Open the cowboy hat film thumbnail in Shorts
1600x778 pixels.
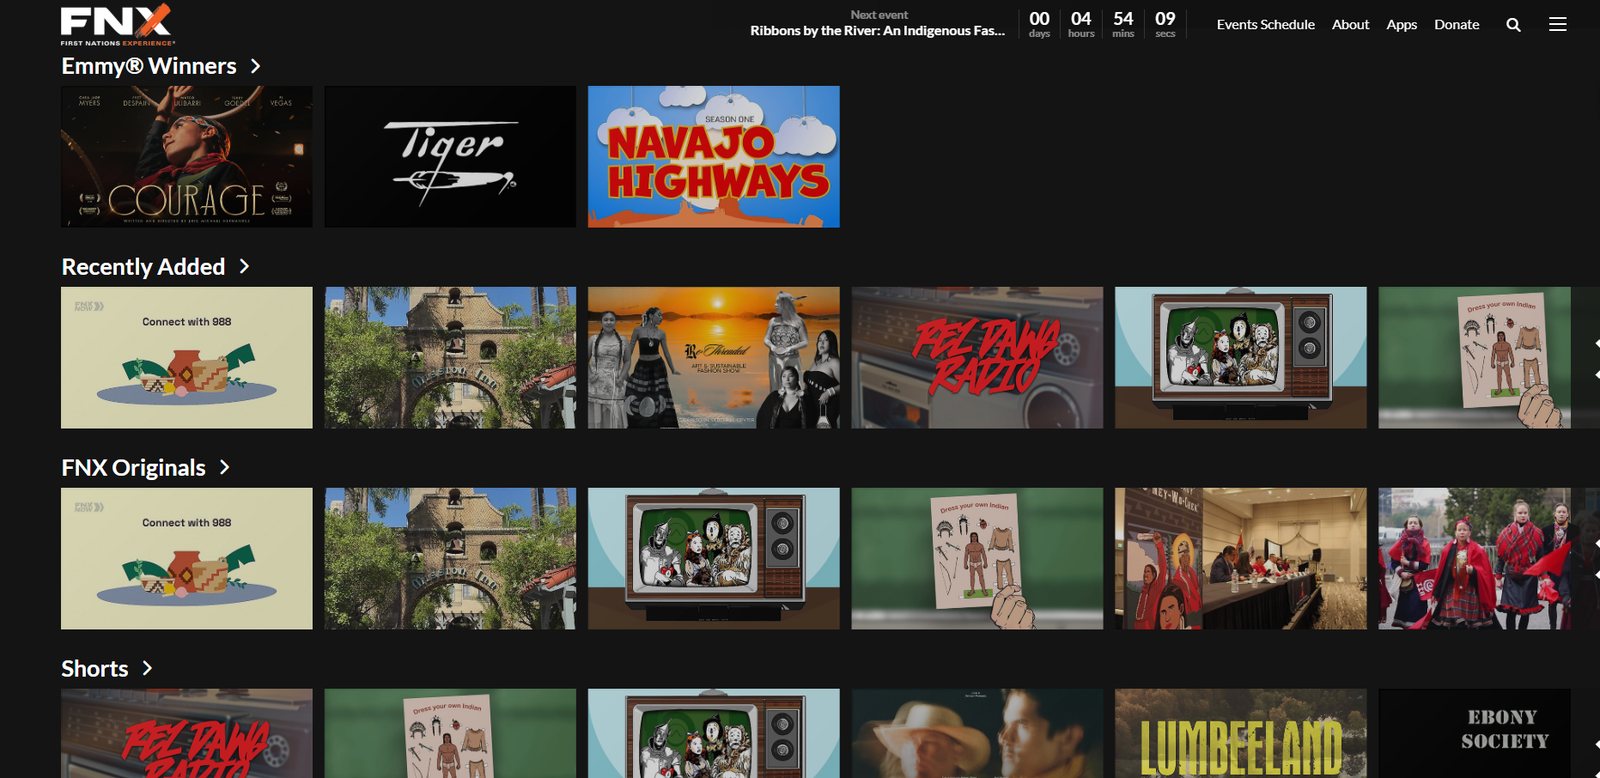[x=977, y=733]
